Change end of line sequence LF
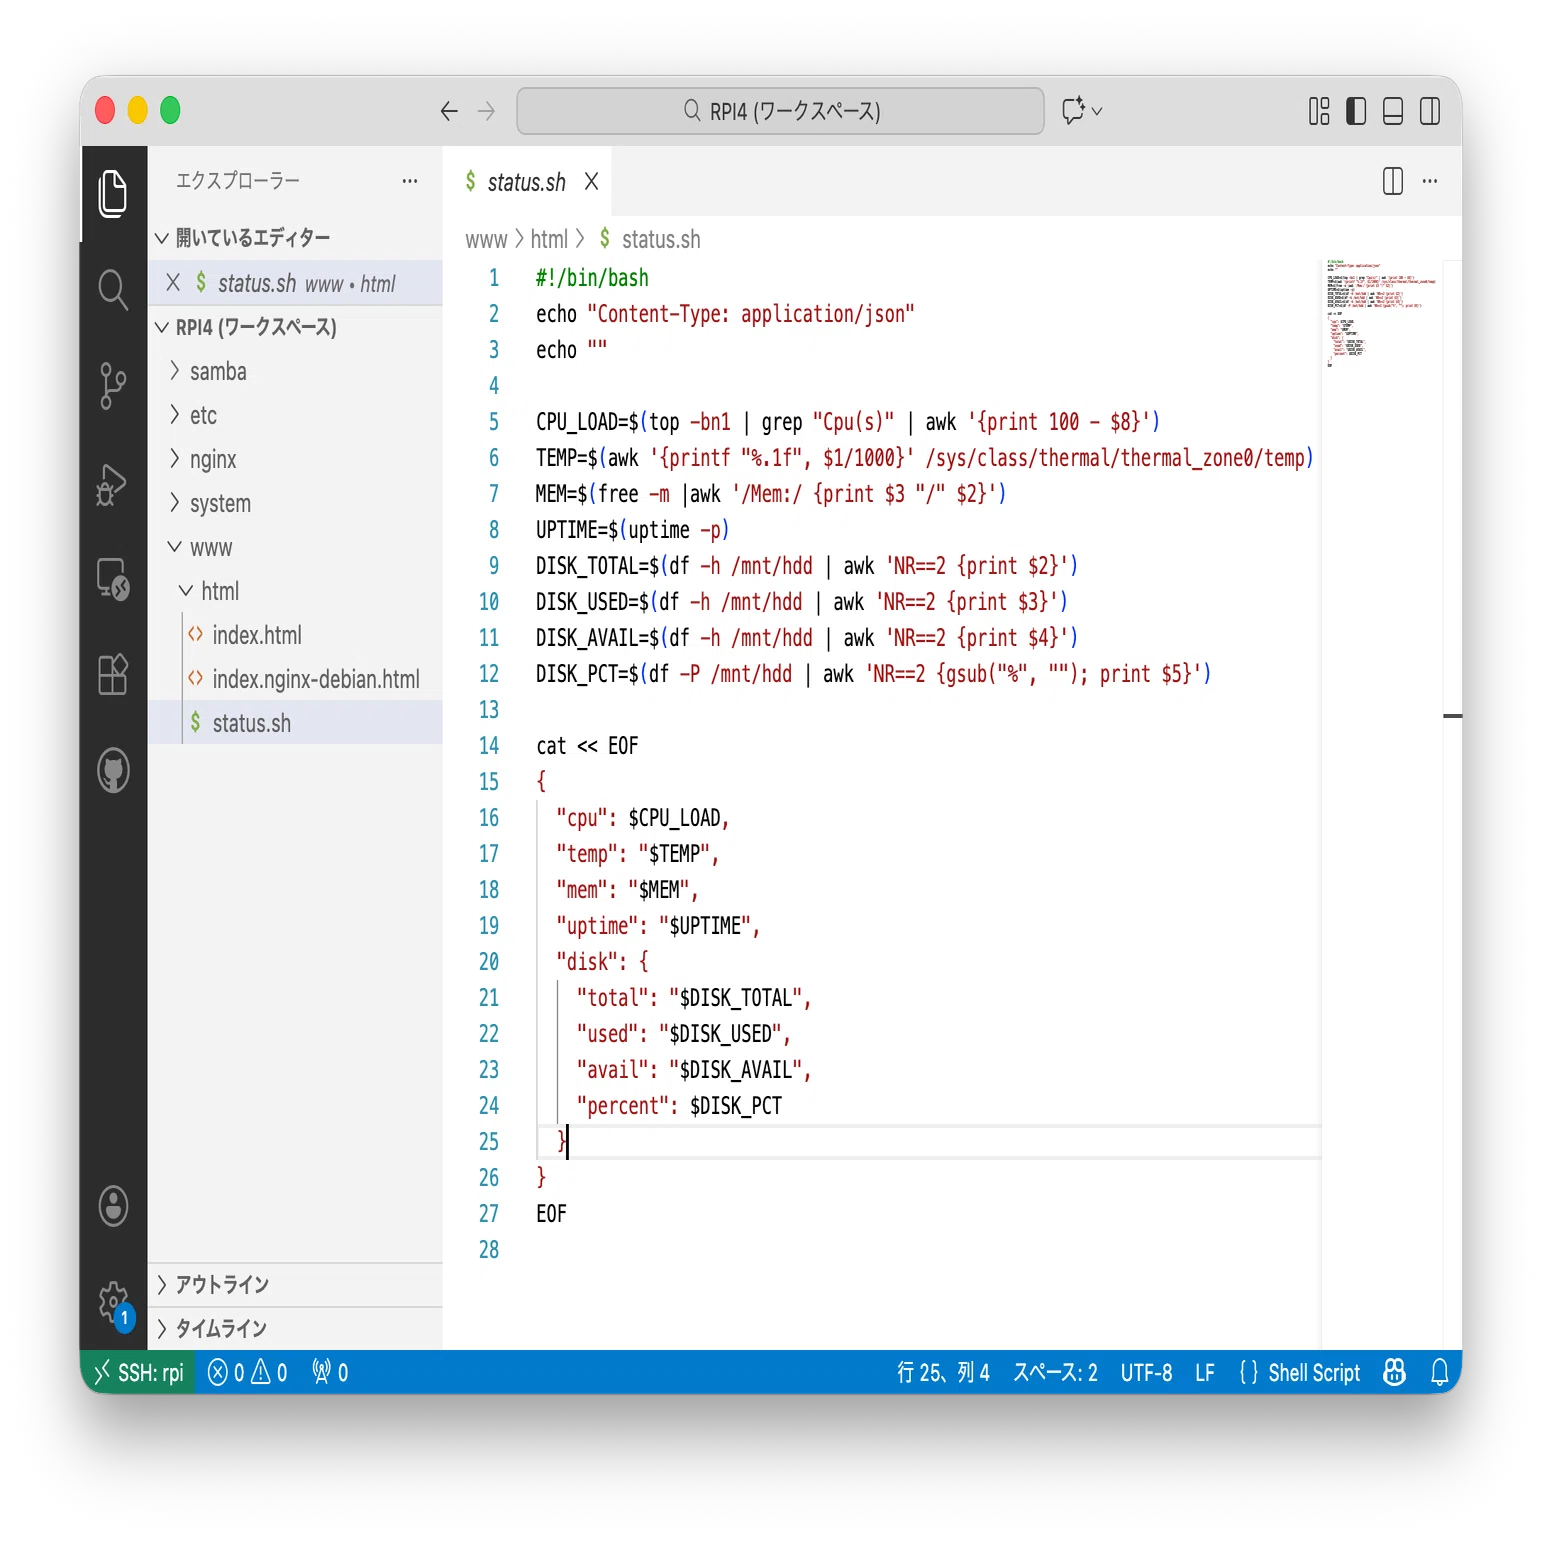This screenshot has width=1542, height=1542. coord(1205,1372)
